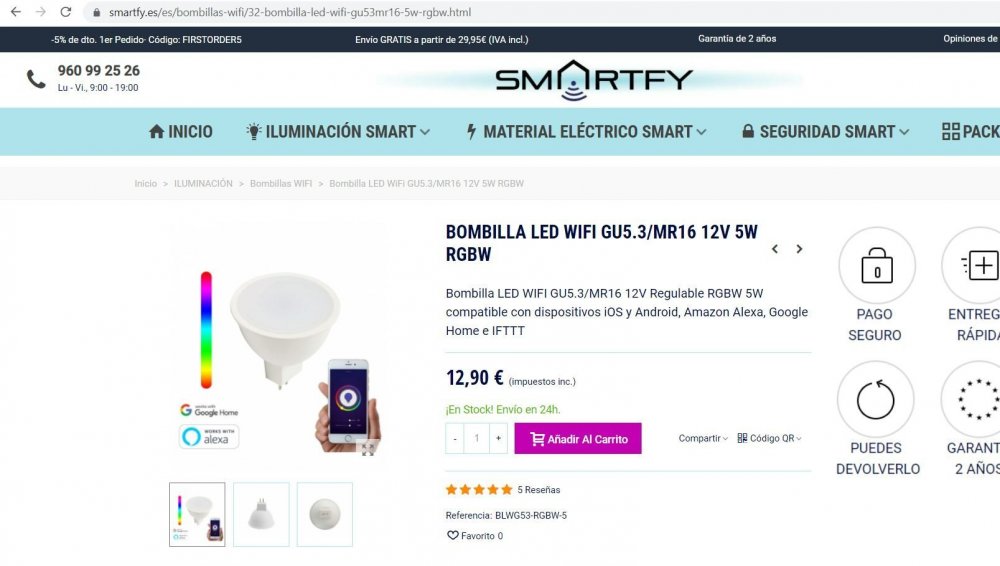Screen dimensions: 1000x566
Task: Go to next product arrow
Action: 799,249
